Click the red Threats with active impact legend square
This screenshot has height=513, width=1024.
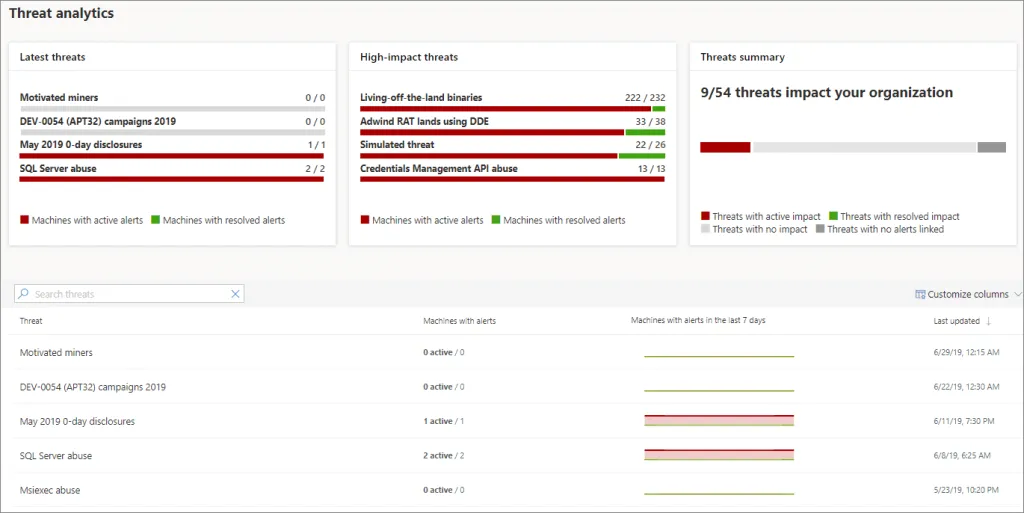[x=705, y=216]
